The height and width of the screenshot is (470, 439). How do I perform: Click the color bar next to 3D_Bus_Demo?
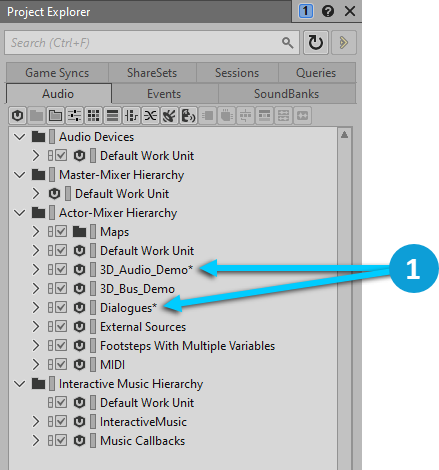click(93, 288)
